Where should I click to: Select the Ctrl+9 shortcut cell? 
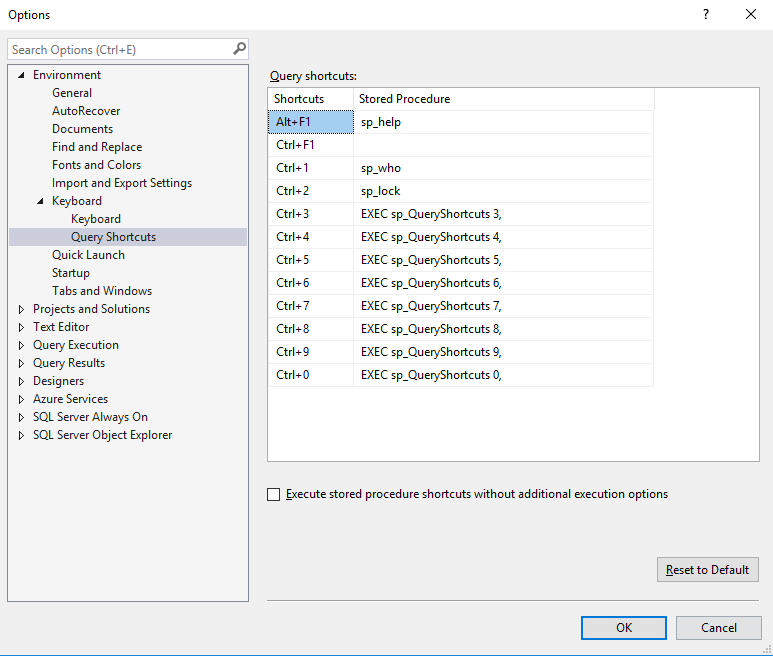tap(311, 352)
